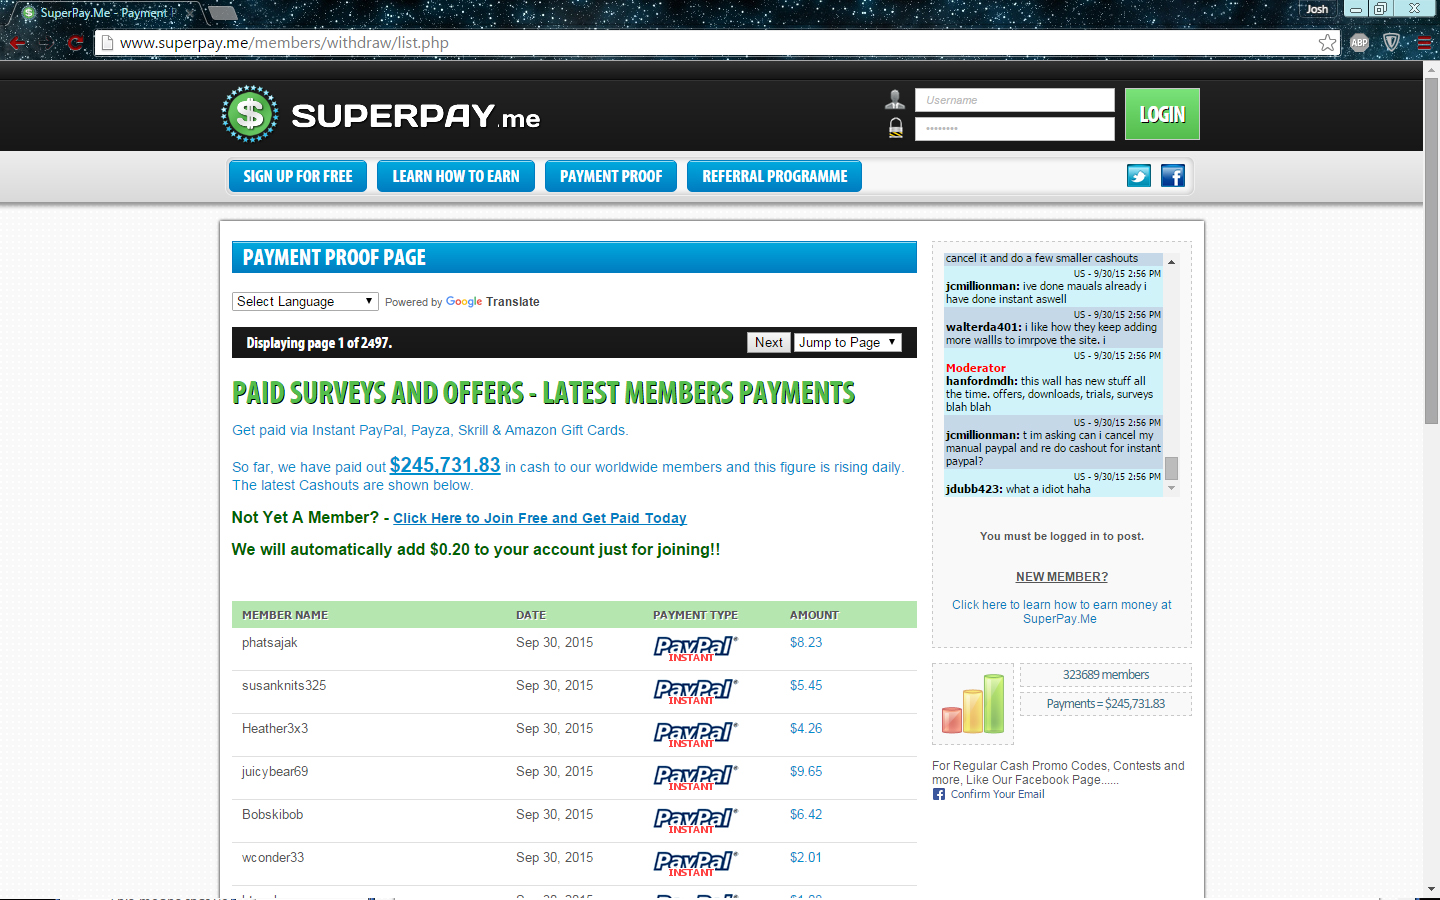Screen dimensions: 1440x900
Task: Click the small Facebook icon near Confirm Your Email
Action: pyautogui.click(x=938, y=793)
